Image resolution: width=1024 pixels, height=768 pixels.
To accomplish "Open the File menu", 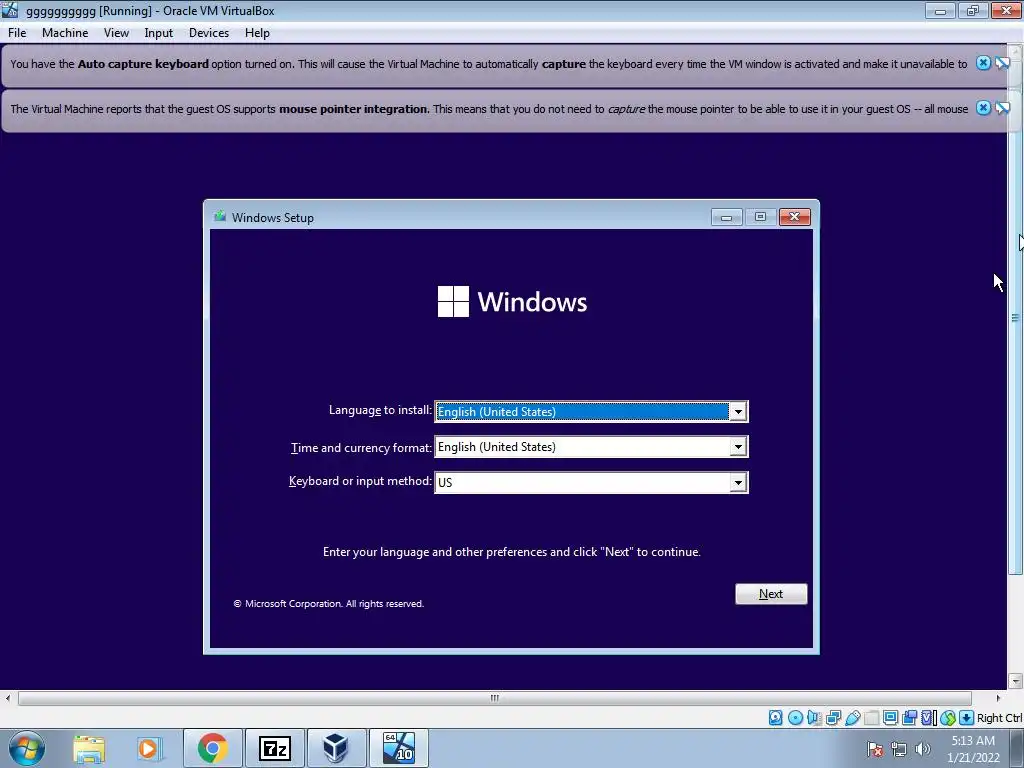I will [x=17, y=33].
